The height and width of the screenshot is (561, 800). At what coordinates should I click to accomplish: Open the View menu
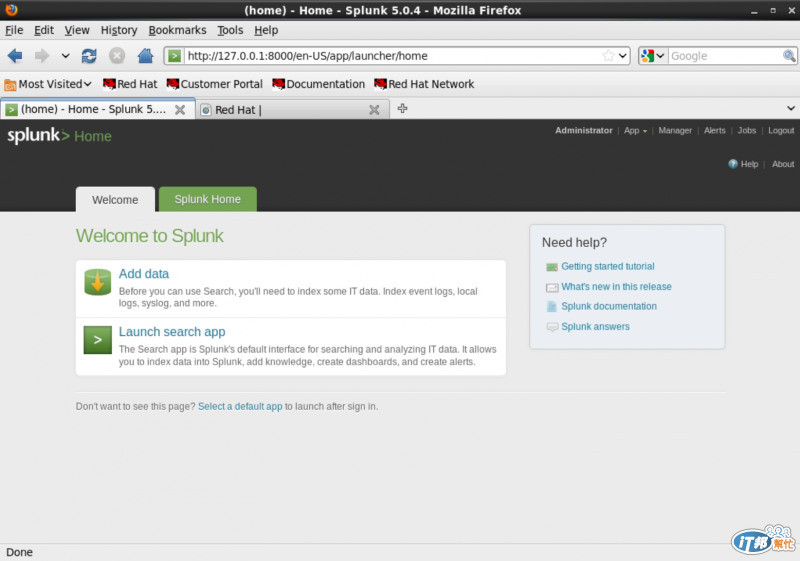[77, 30]
